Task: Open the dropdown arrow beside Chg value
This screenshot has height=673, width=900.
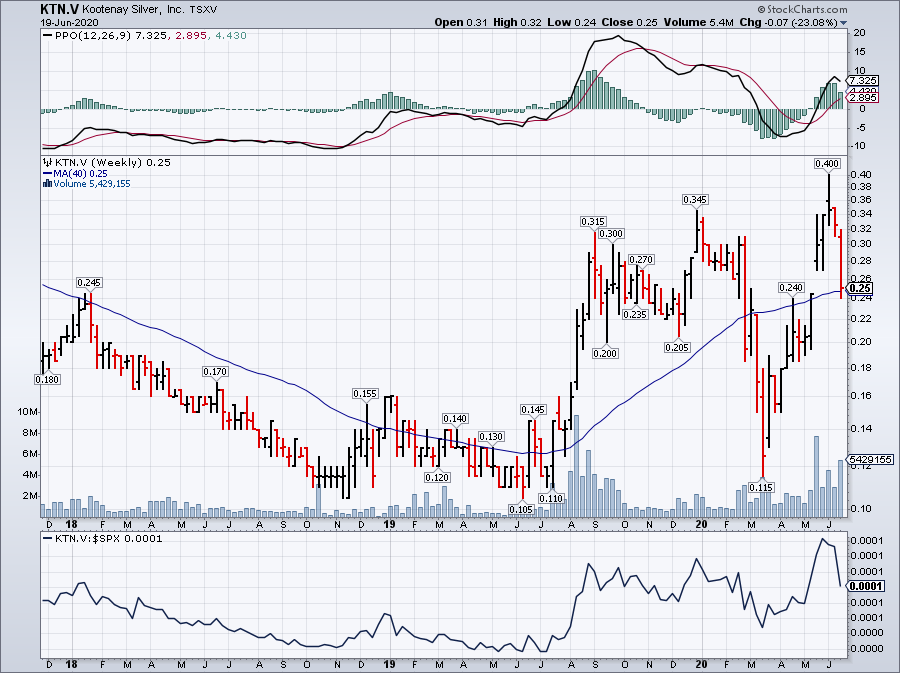Action: tap(843, 23)
